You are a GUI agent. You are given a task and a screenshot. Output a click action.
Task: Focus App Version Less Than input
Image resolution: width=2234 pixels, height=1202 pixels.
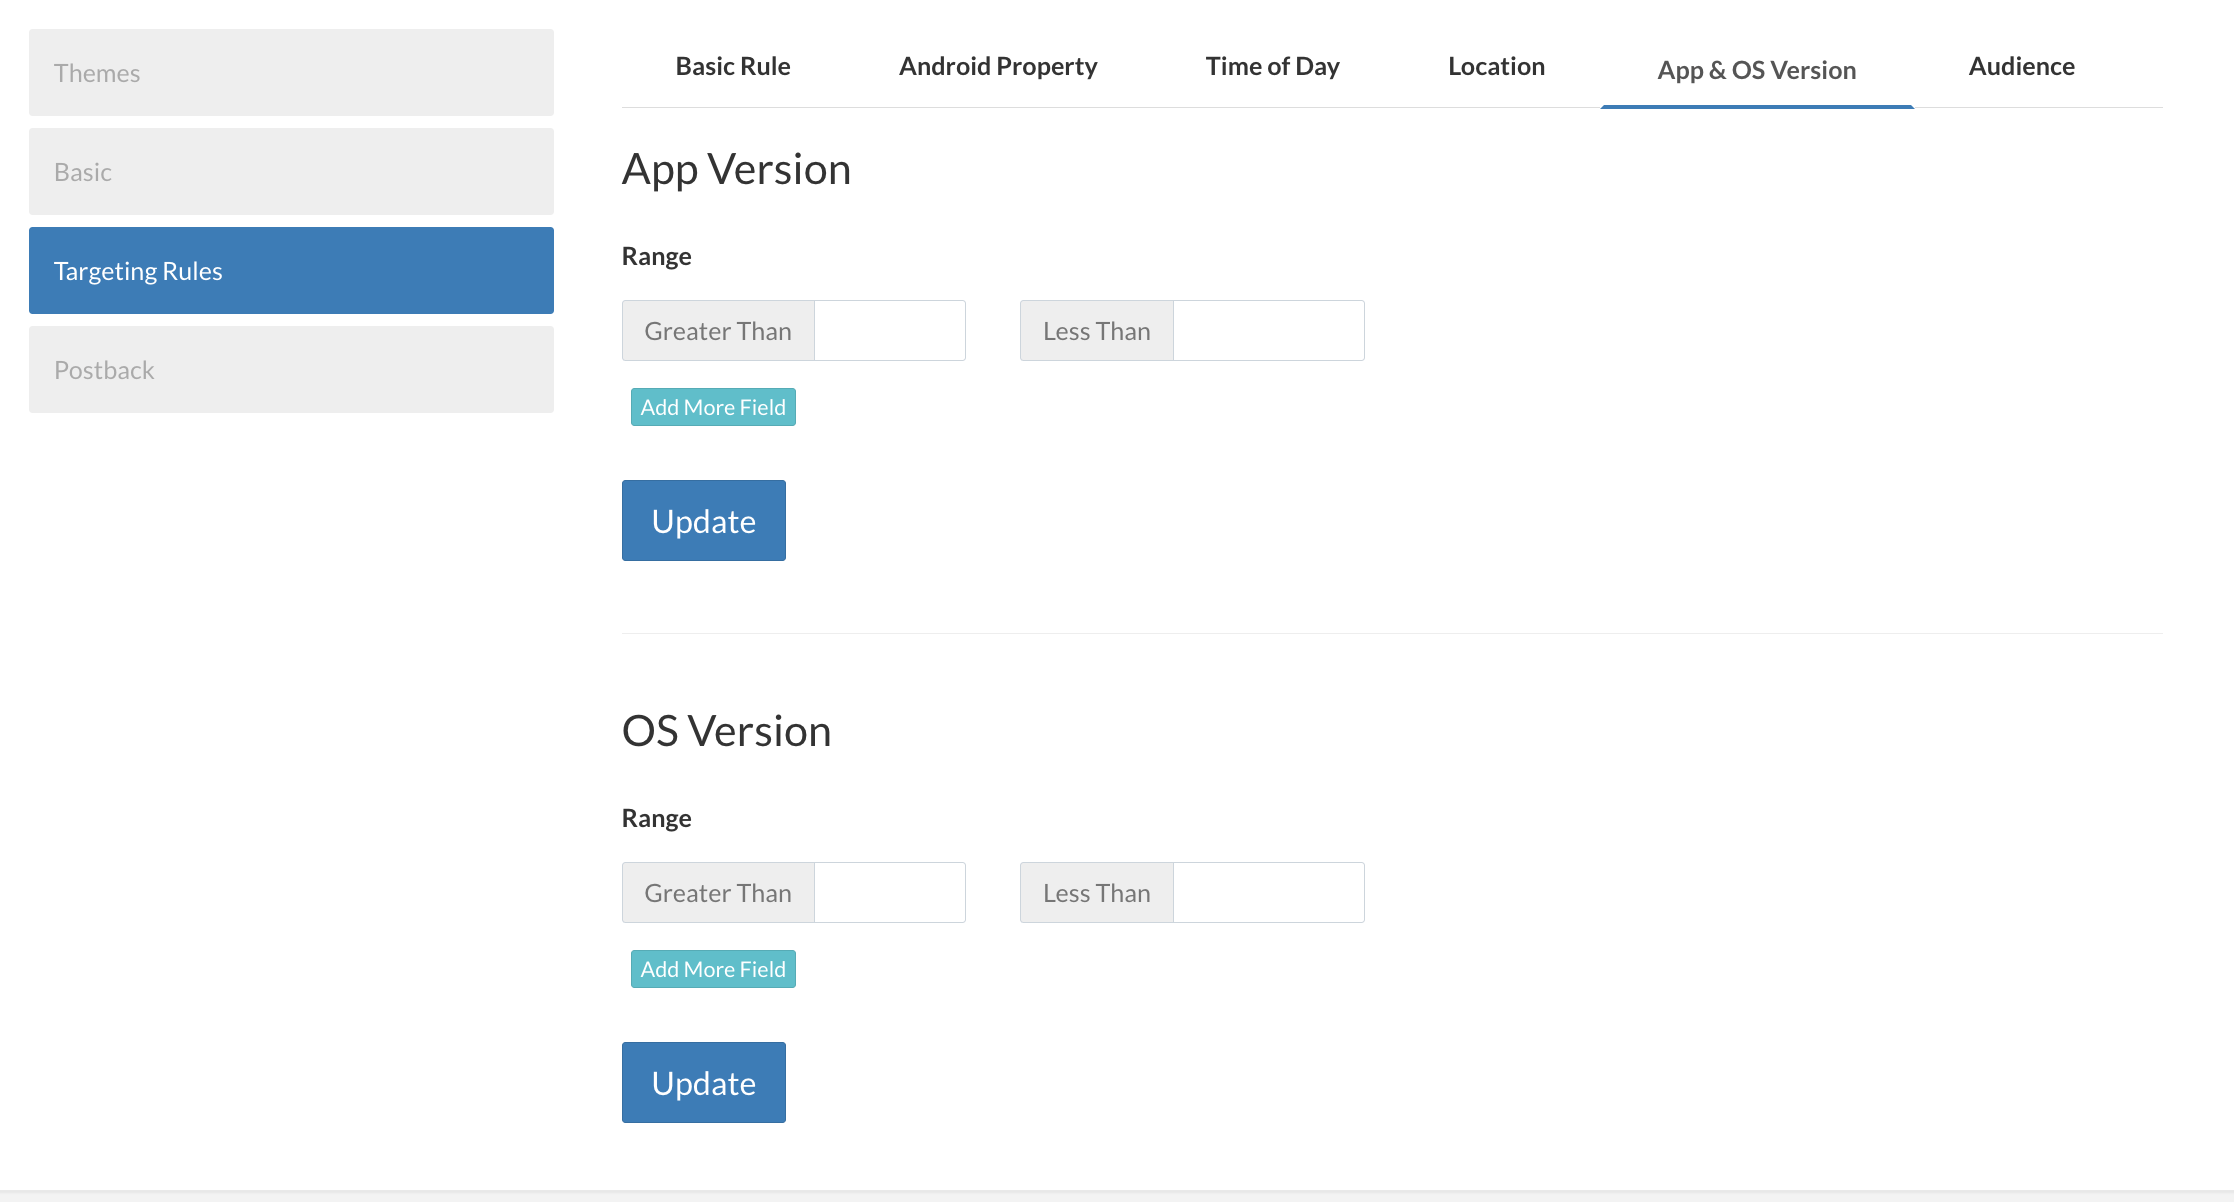point(1267,331)
